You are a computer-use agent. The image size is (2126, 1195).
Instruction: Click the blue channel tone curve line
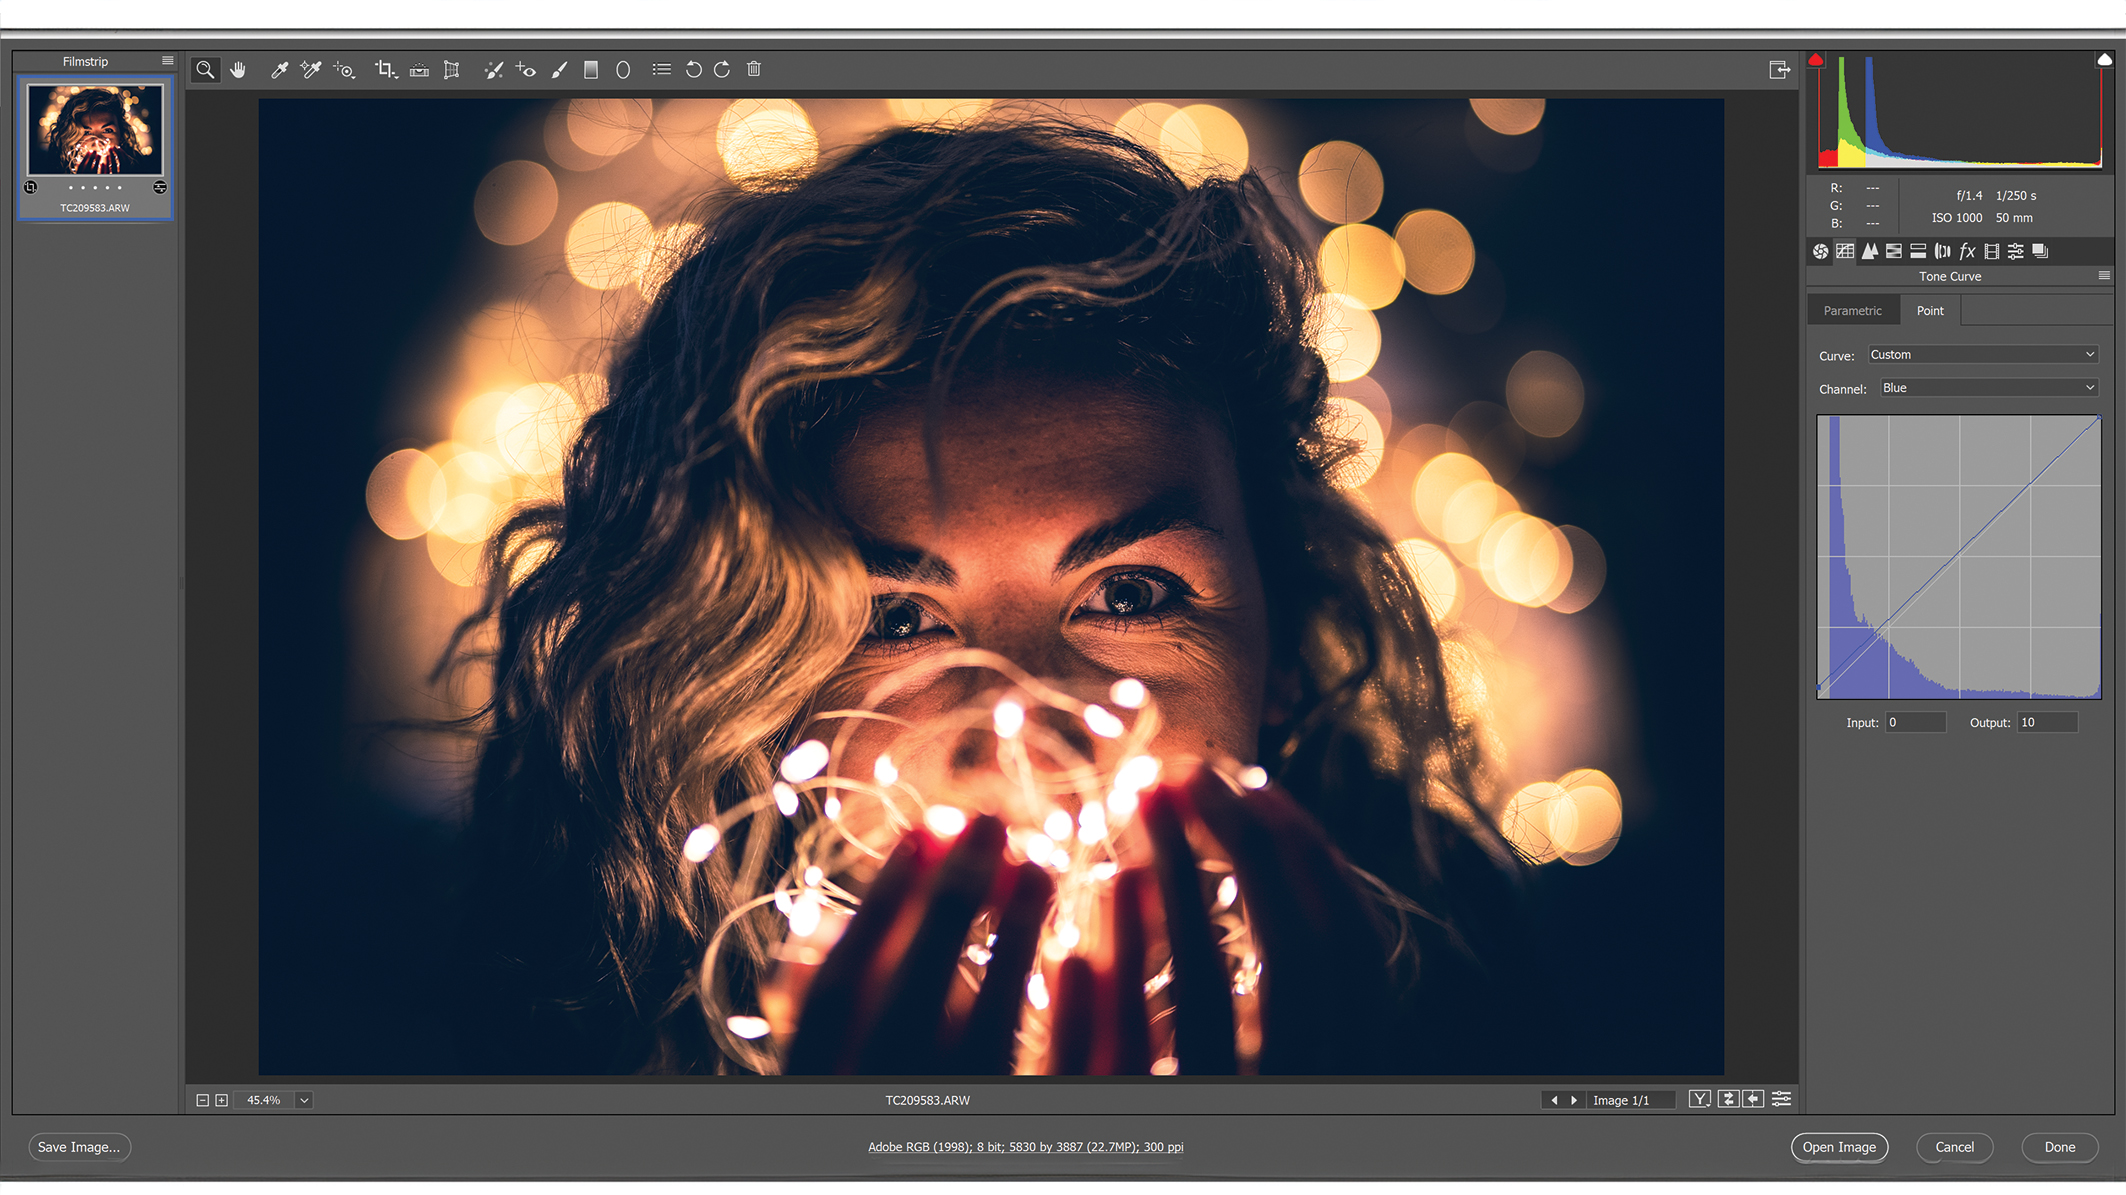(x=1958, y=557)
